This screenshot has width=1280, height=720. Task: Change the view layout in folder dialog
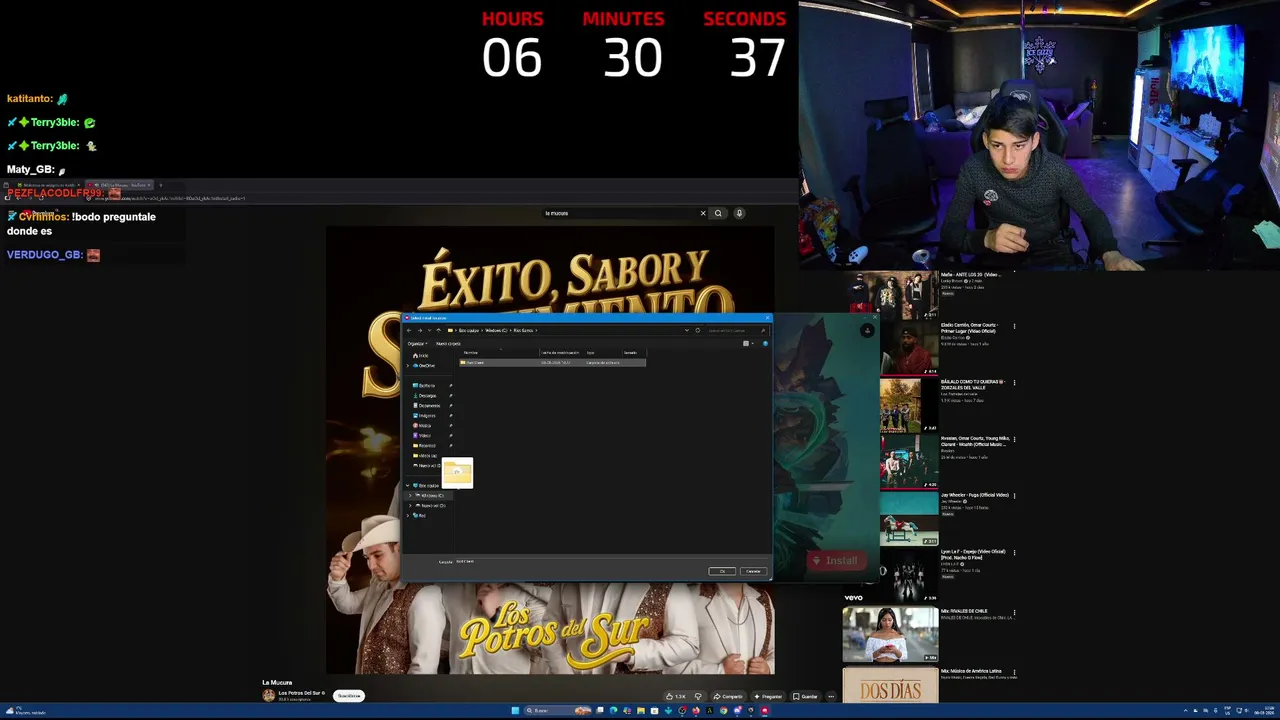tap(746, 343)
